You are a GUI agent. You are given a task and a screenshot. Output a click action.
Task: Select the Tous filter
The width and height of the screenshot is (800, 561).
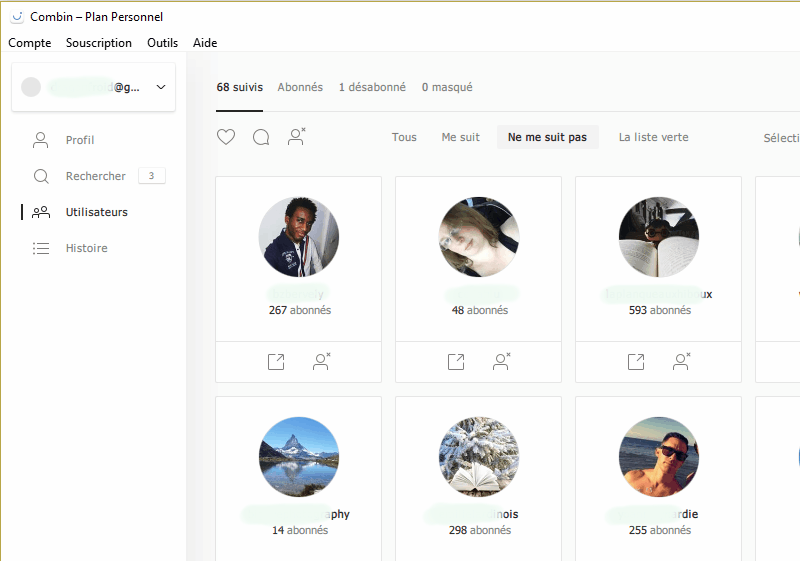tap(404, 137)
